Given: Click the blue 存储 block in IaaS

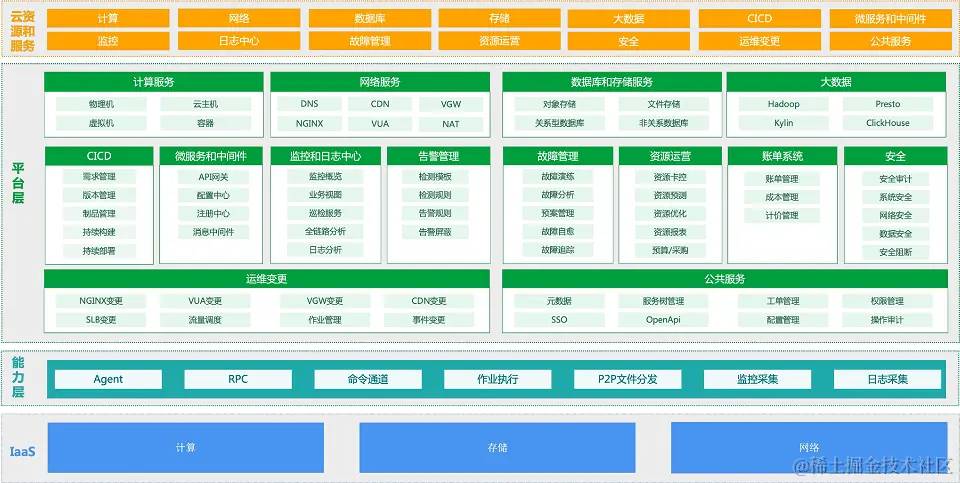Looking at the screenshot, I should pyautogui.click(x=497, y=447).
